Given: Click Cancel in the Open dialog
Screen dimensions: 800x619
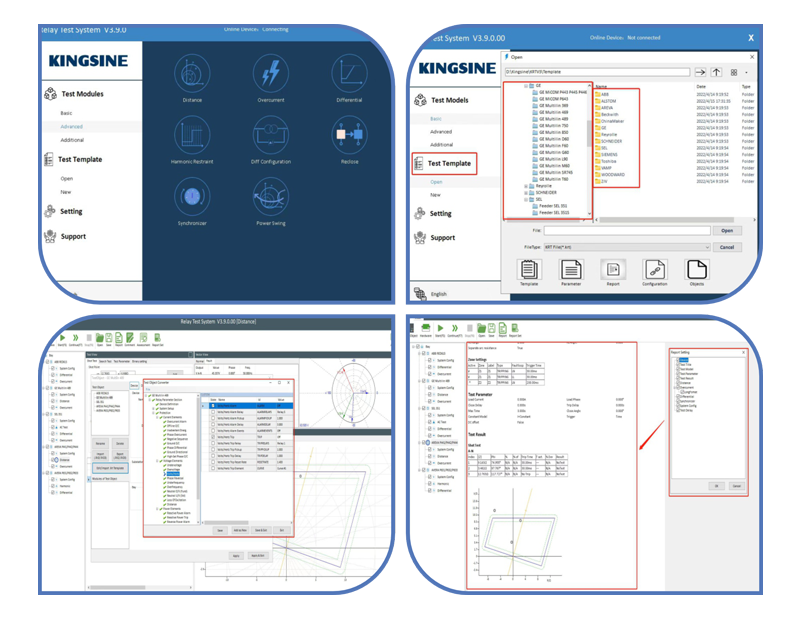Looking at the screenshot, I should point(727,247).
